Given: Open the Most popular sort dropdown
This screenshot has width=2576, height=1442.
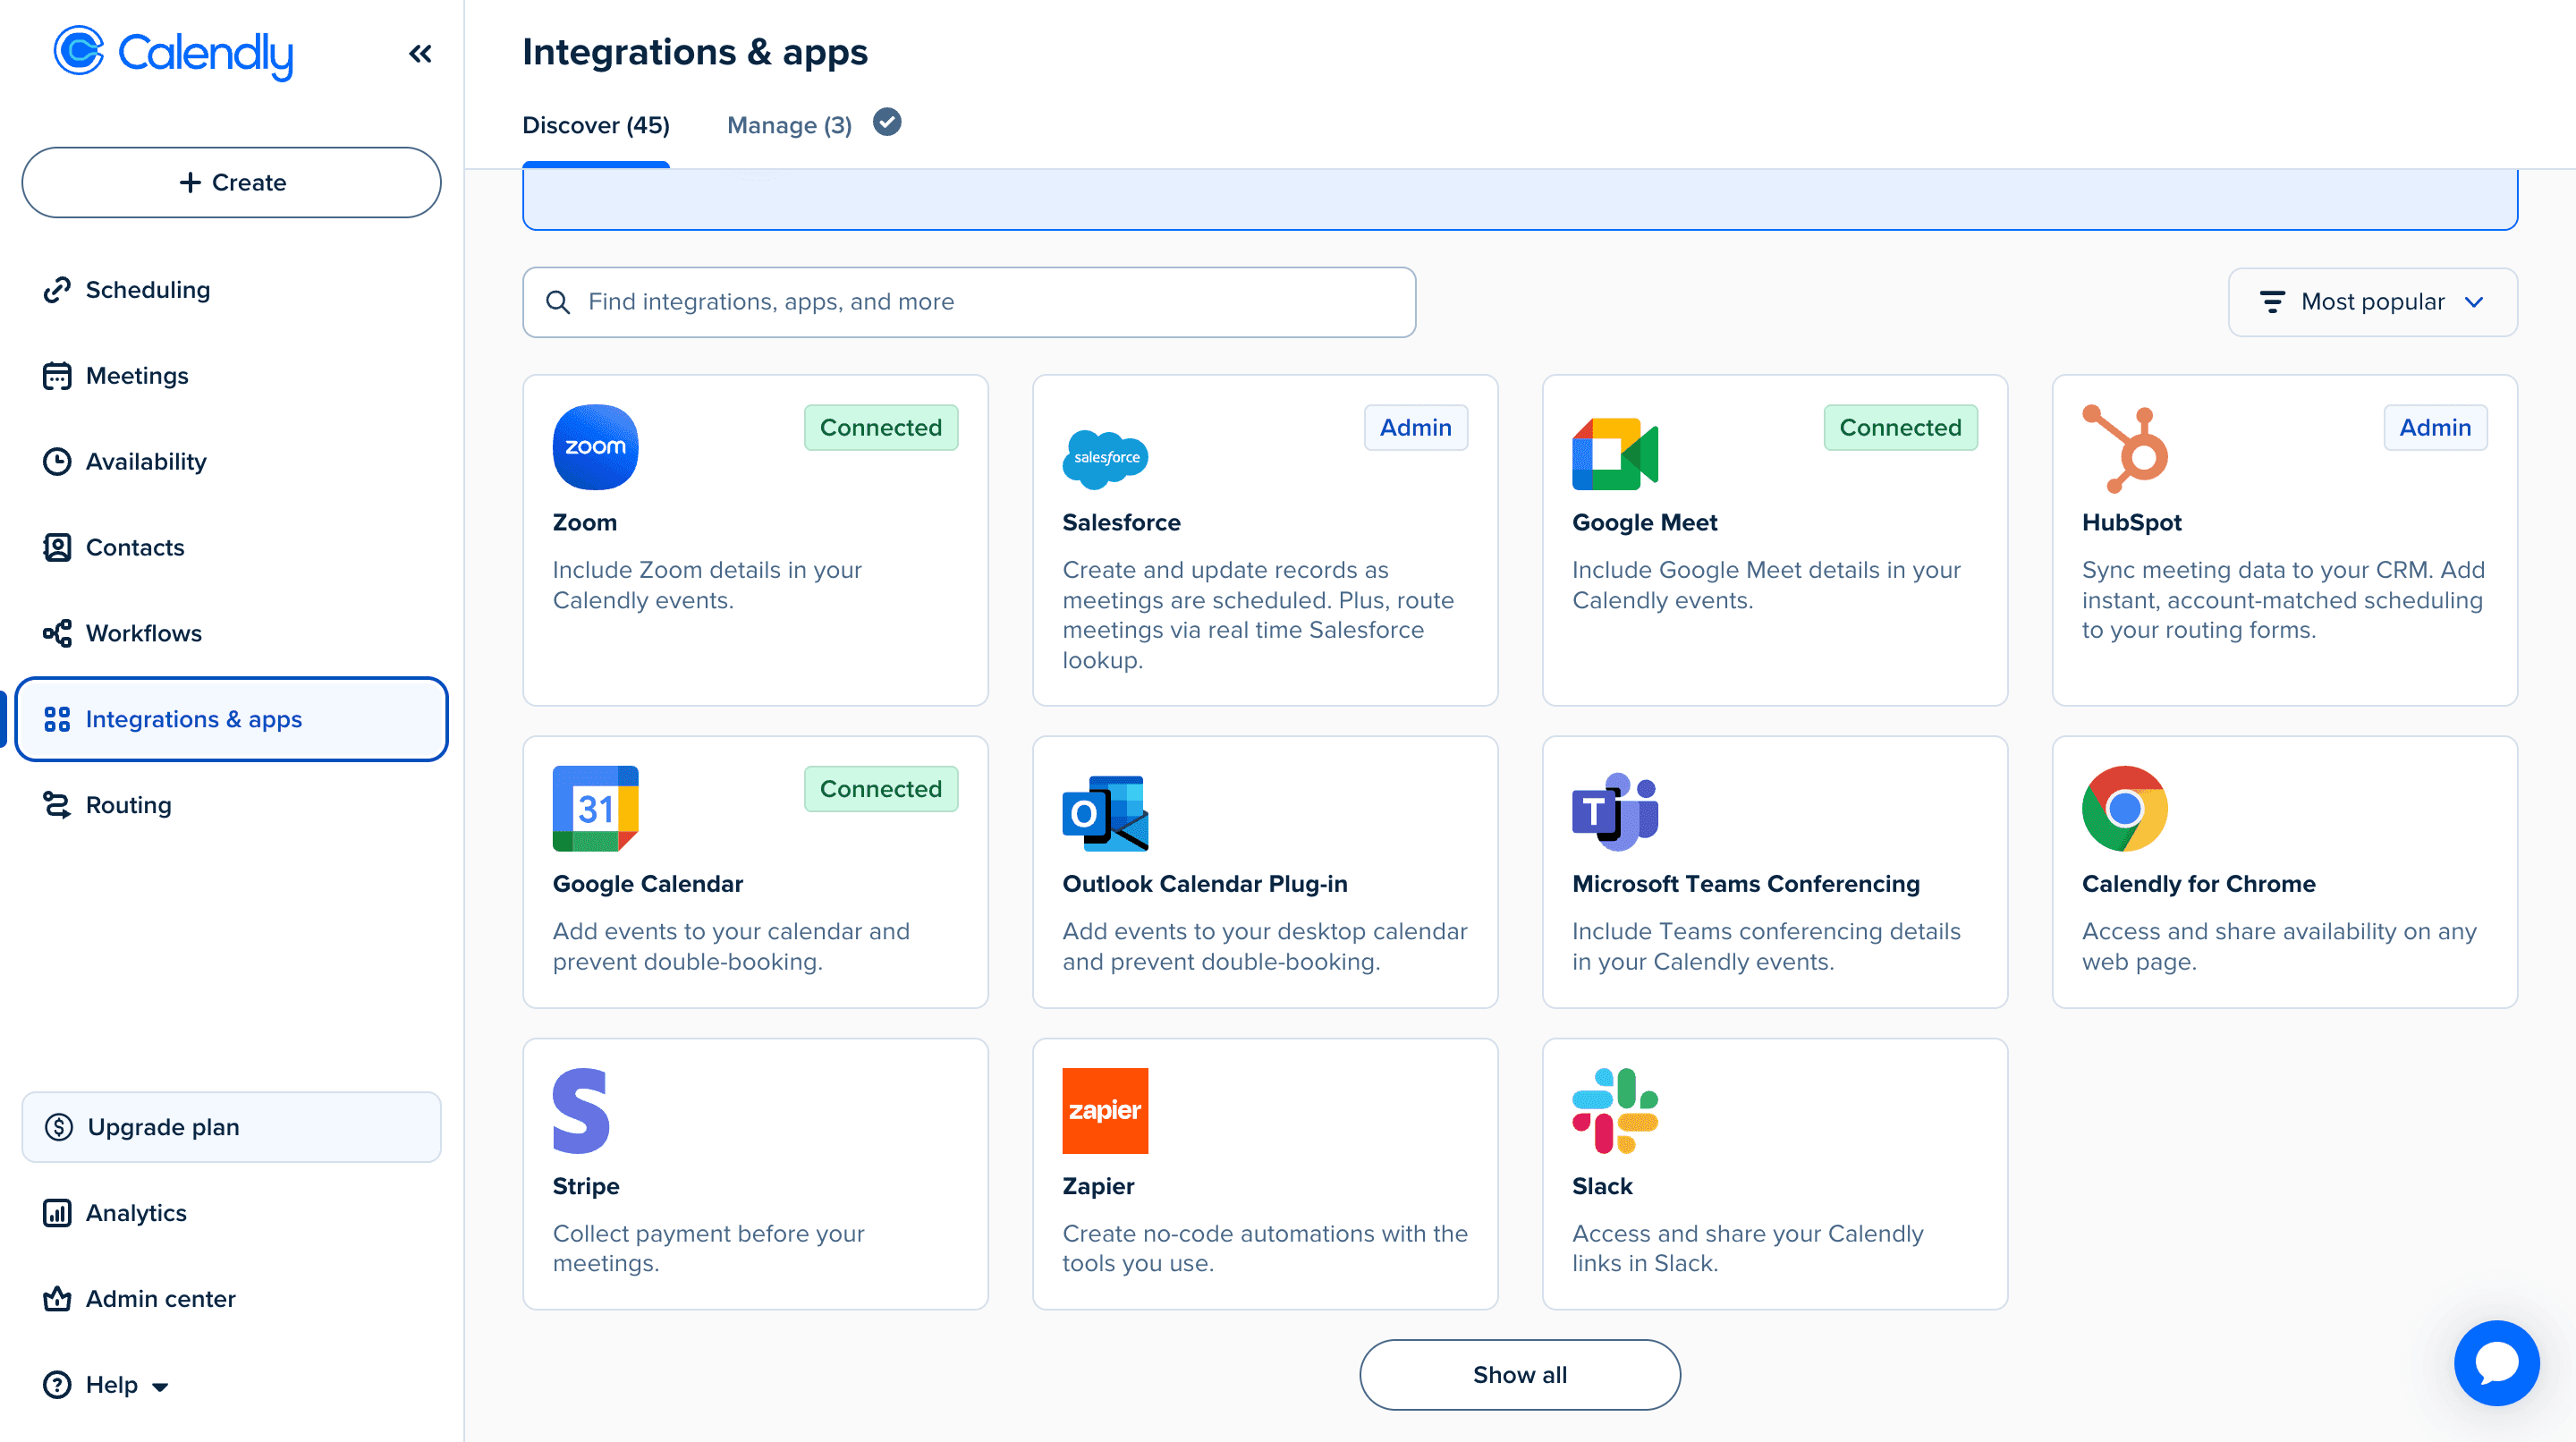Looking at the screenshot, I should (2372, 302).
